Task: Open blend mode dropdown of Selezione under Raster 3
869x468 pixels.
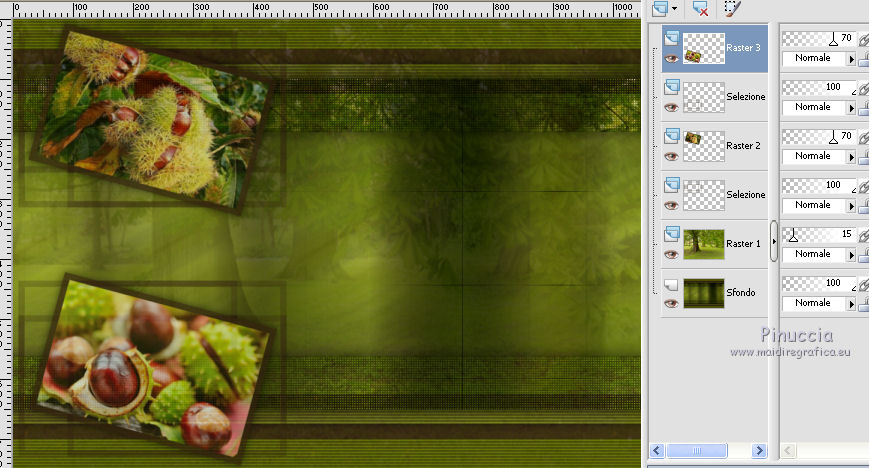Action: point(819,107)
